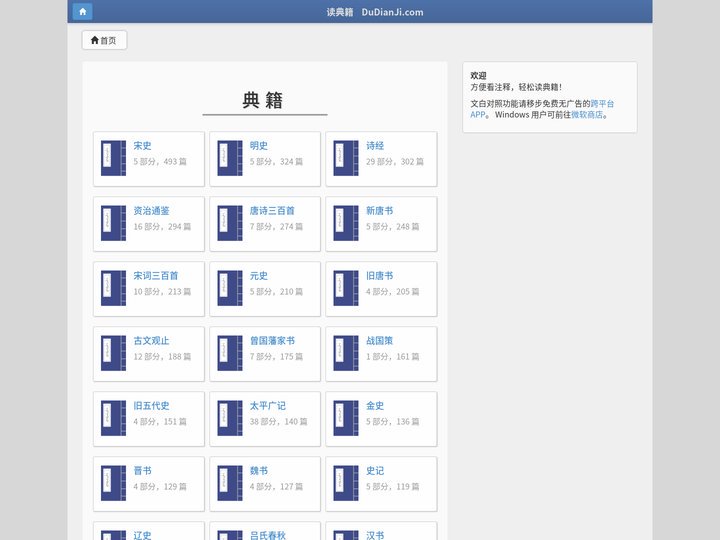The height and width of the screenshot is (540, 720).
Task: Click the home icon in the top bar
Action: coord(83,11)
